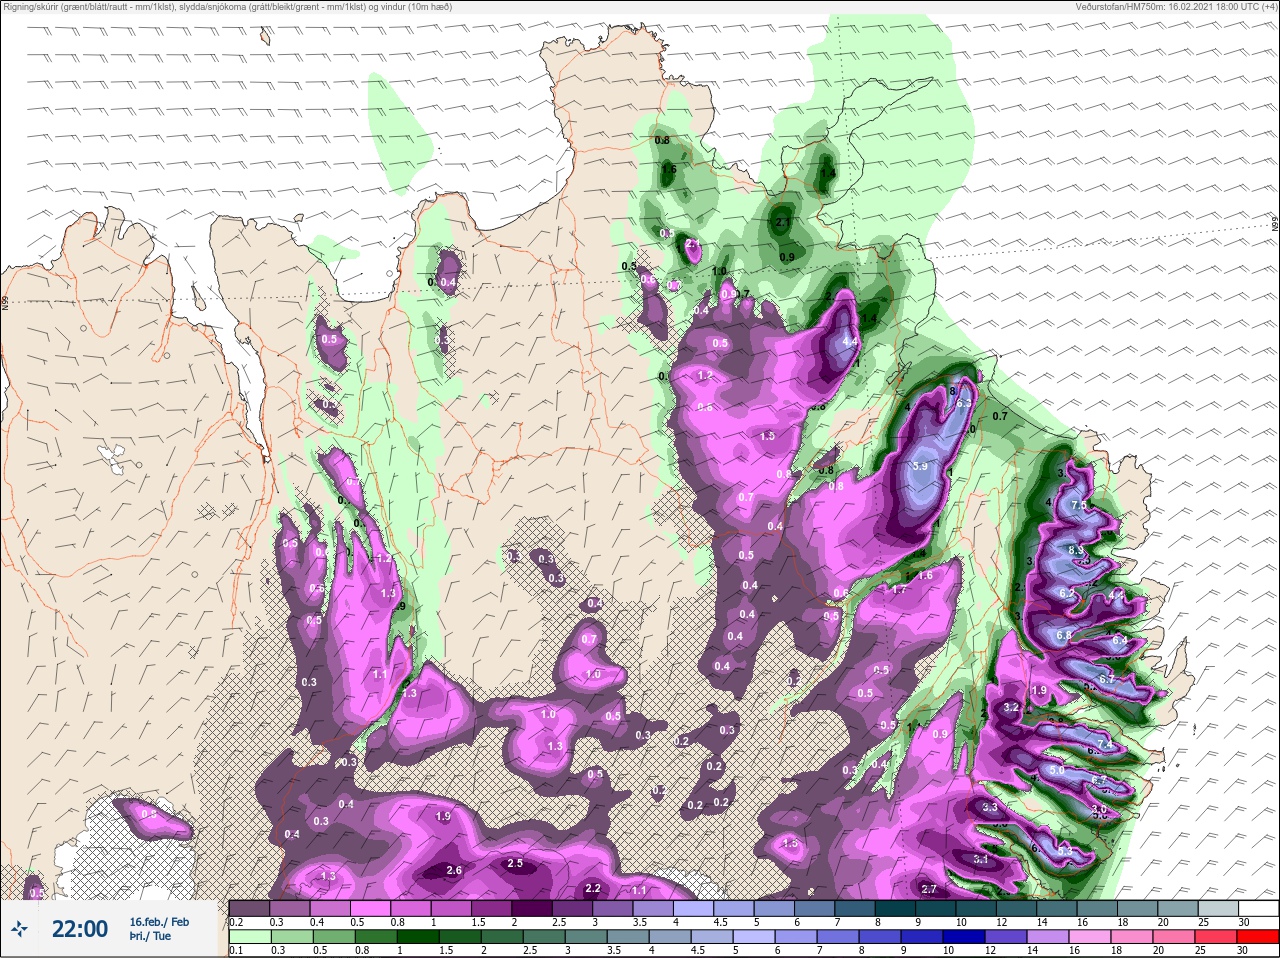1280x958 pixels.
Task: Click the '0.2' label on the snow legend
Action: tap(236, 922)
